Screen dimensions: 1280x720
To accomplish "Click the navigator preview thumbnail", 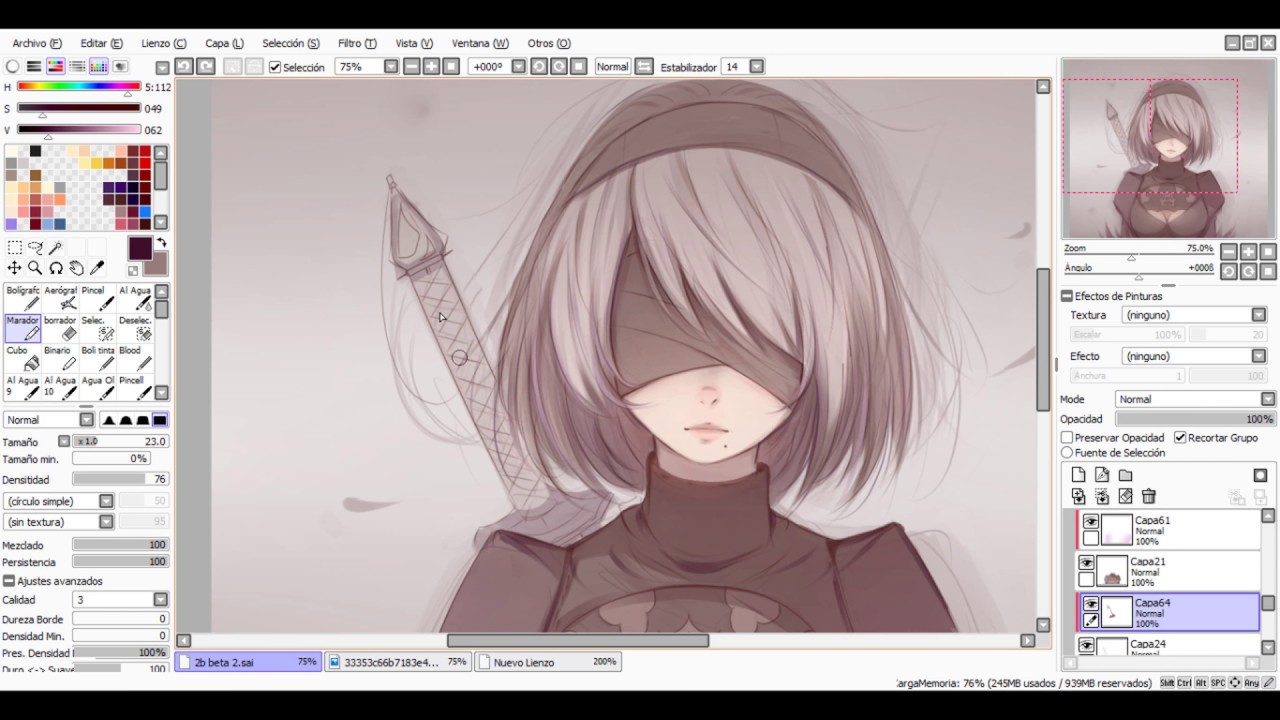I will tap(1169, 149).
